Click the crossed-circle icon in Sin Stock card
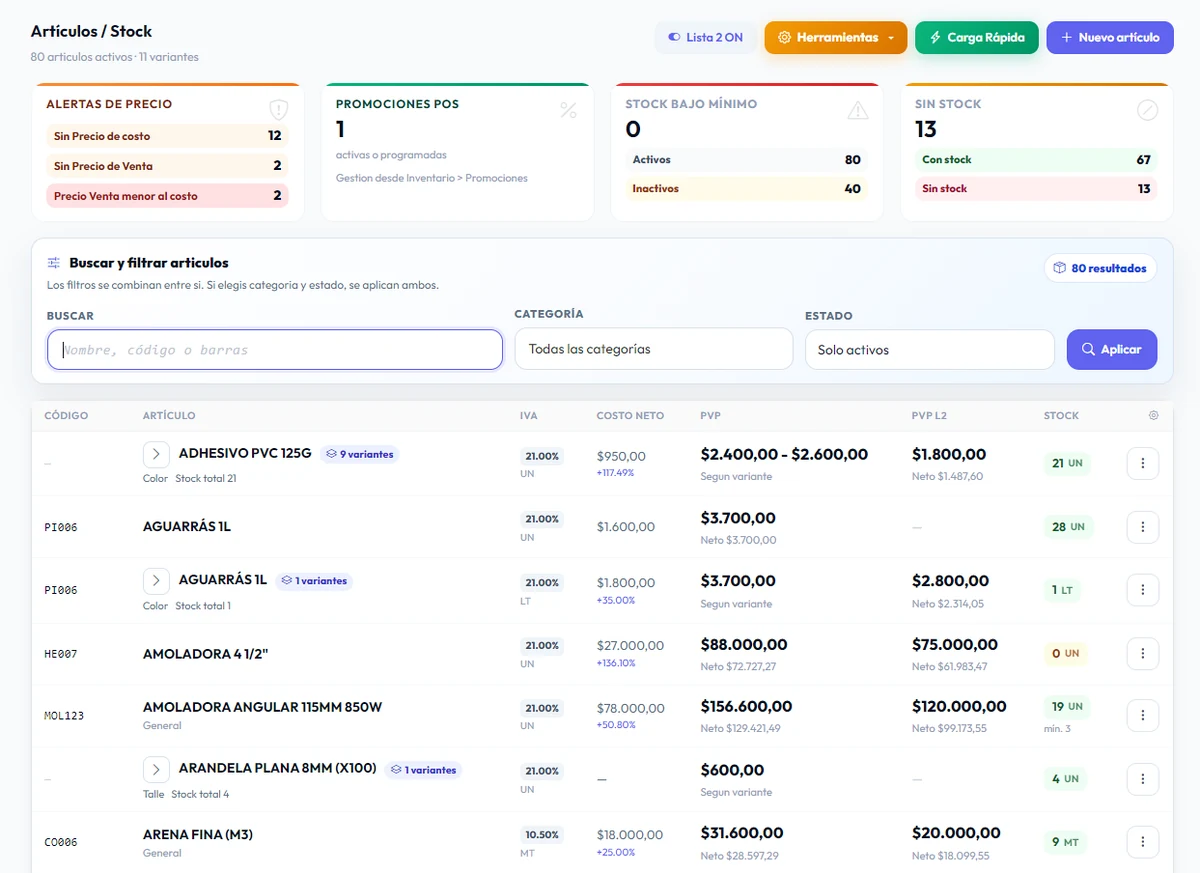The image size is (1200, 873). [1147, 110]
